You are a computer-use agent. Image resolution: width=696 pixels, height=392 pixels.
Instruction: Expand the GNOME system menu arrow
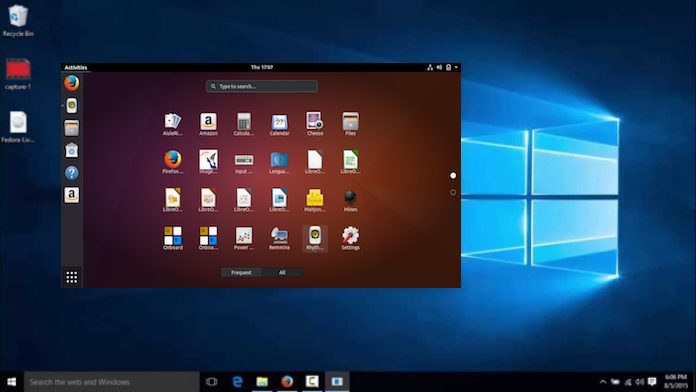pyautogui.click(x=456, y=67)
